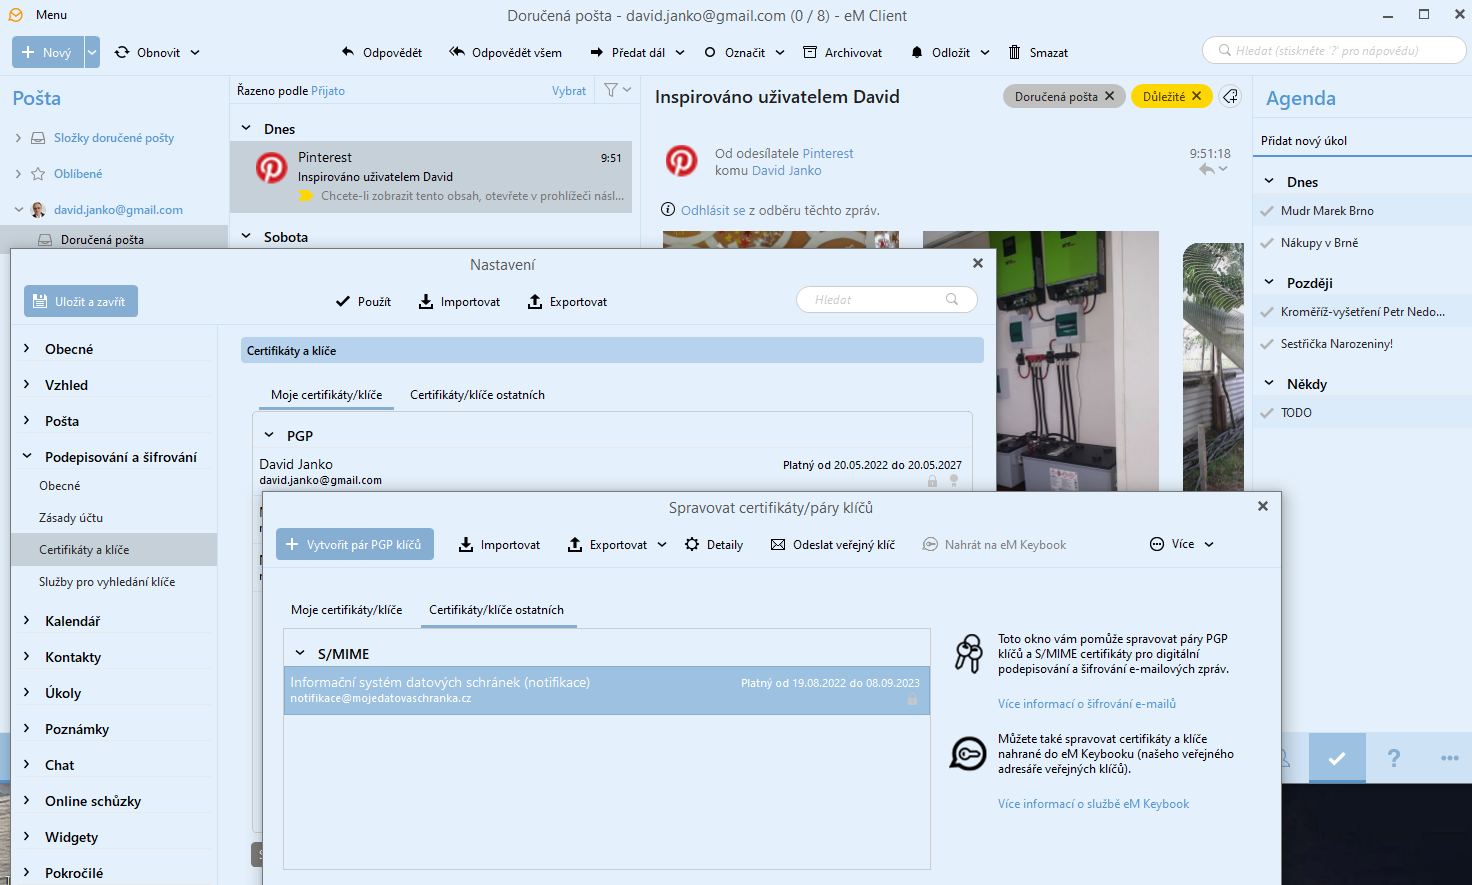Click the Archivovat archive icon
This screenshot has width=1472, height=885.
point(809,52)
